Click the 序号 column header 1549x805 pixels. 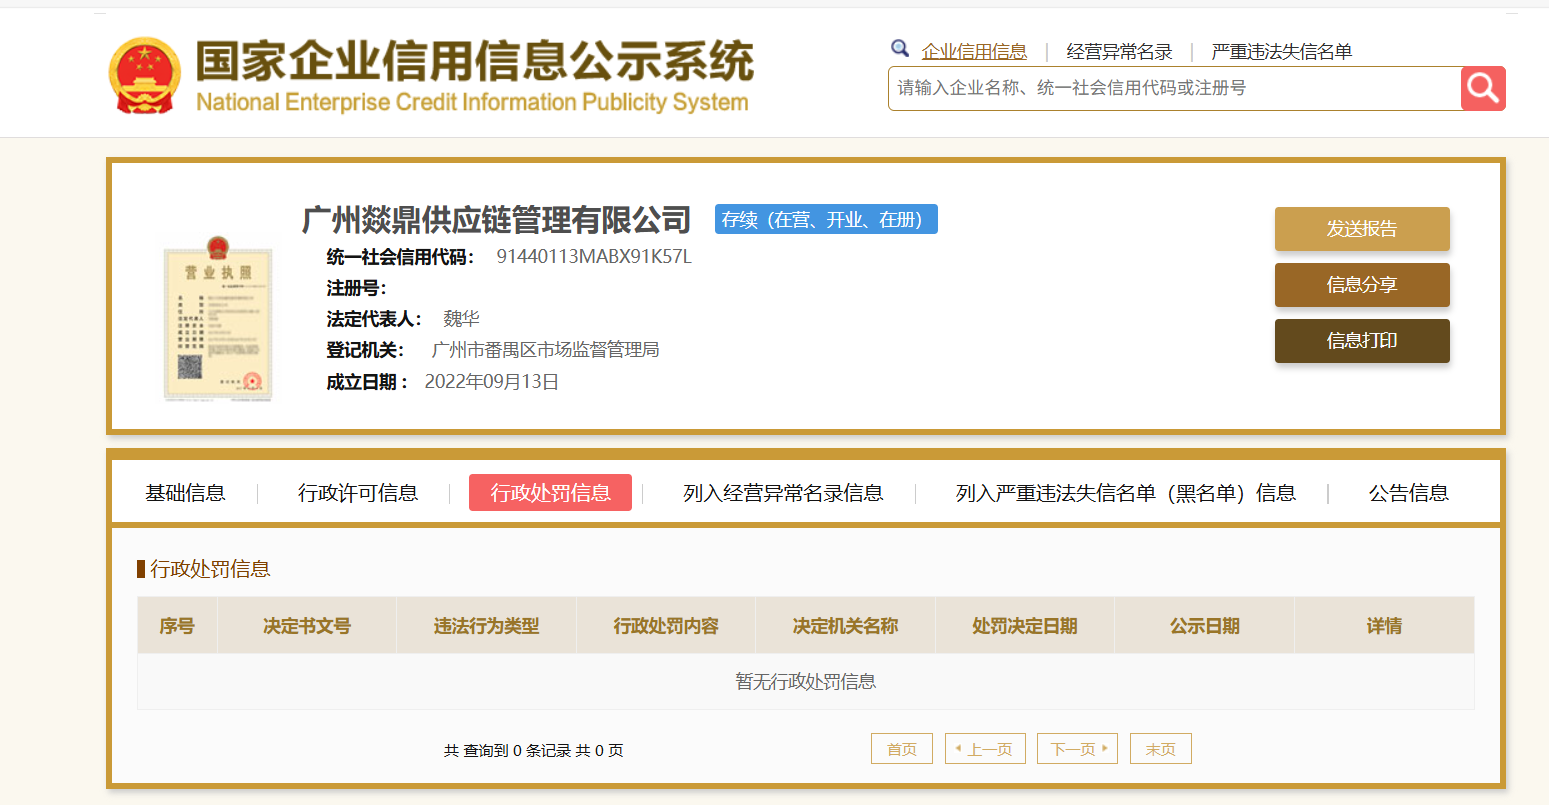pyautogui.click(x=177, y=626)
